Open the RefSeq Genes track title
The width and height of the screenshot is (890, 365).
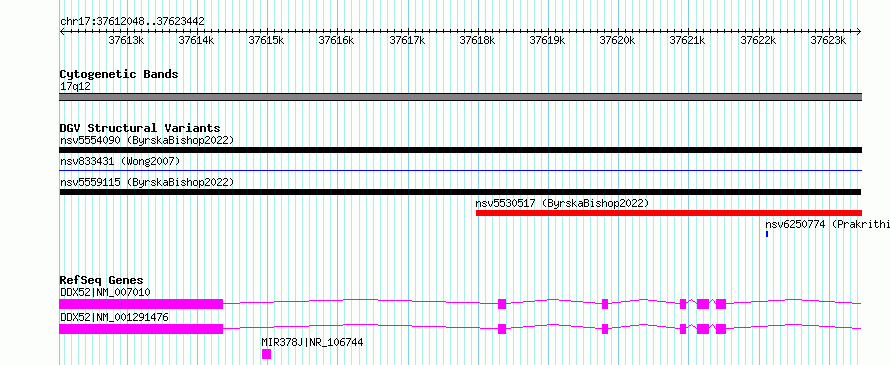coord(102,280)
